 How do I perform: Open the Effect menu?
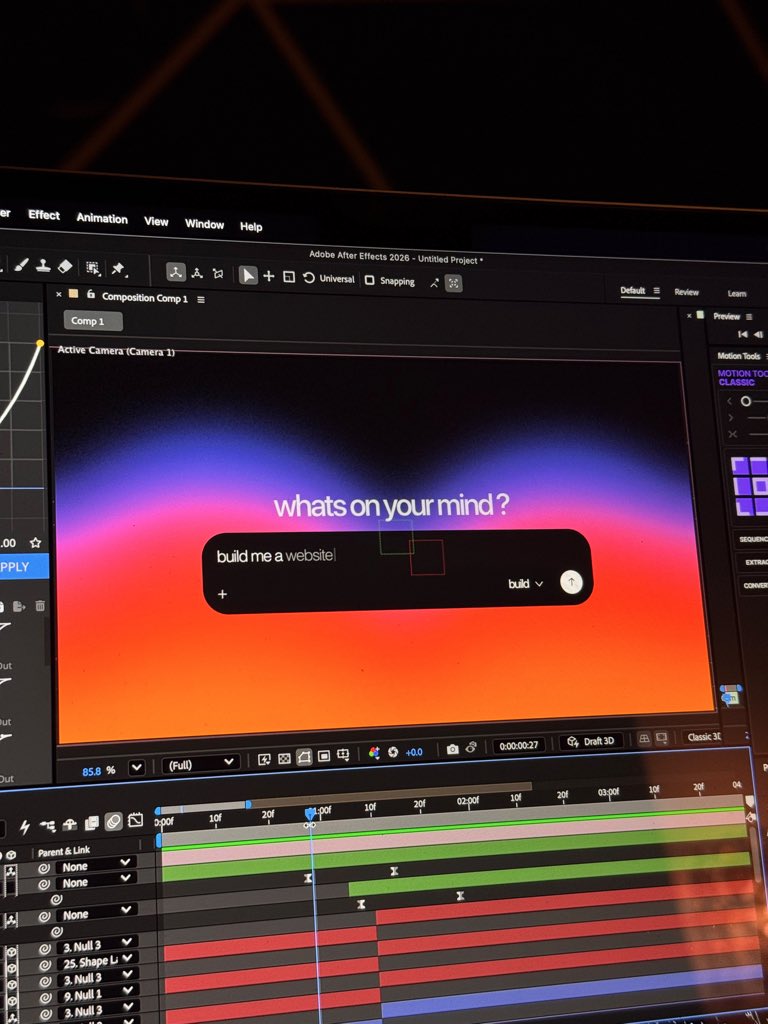pos(44,215)
